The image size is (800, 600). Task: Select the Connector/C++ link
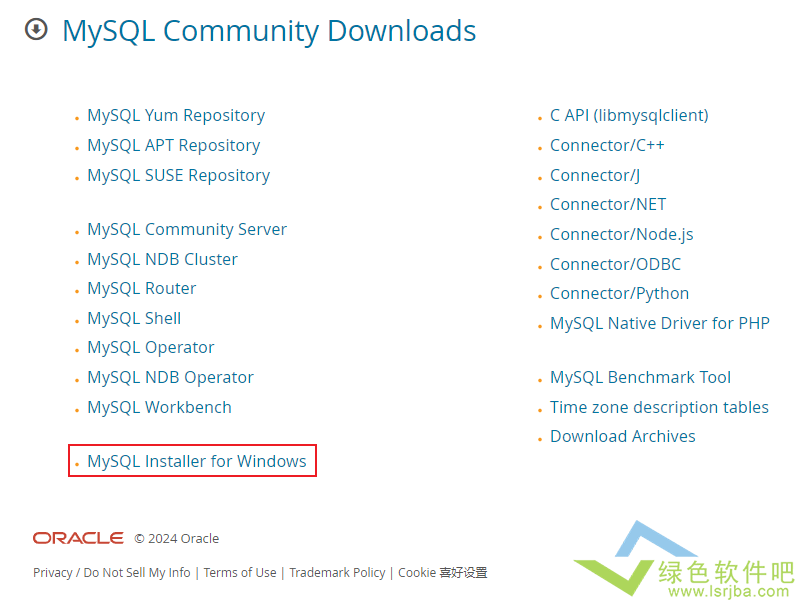[x=607, y=146]
